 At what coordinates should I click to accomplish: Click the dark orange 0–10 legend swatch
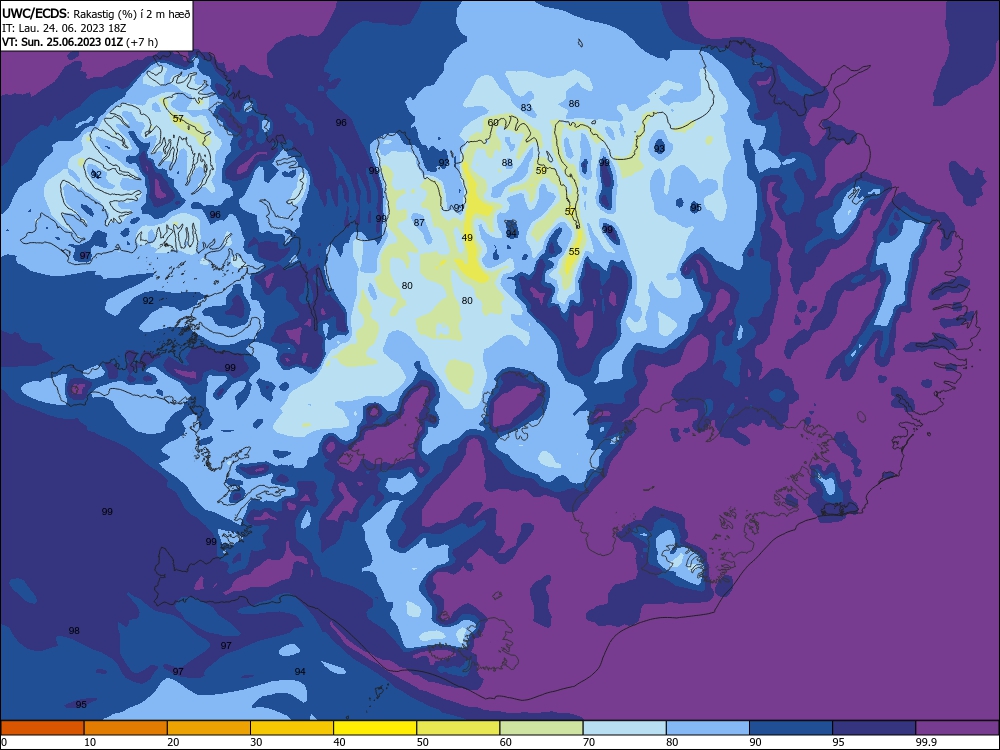coord(42,728)
